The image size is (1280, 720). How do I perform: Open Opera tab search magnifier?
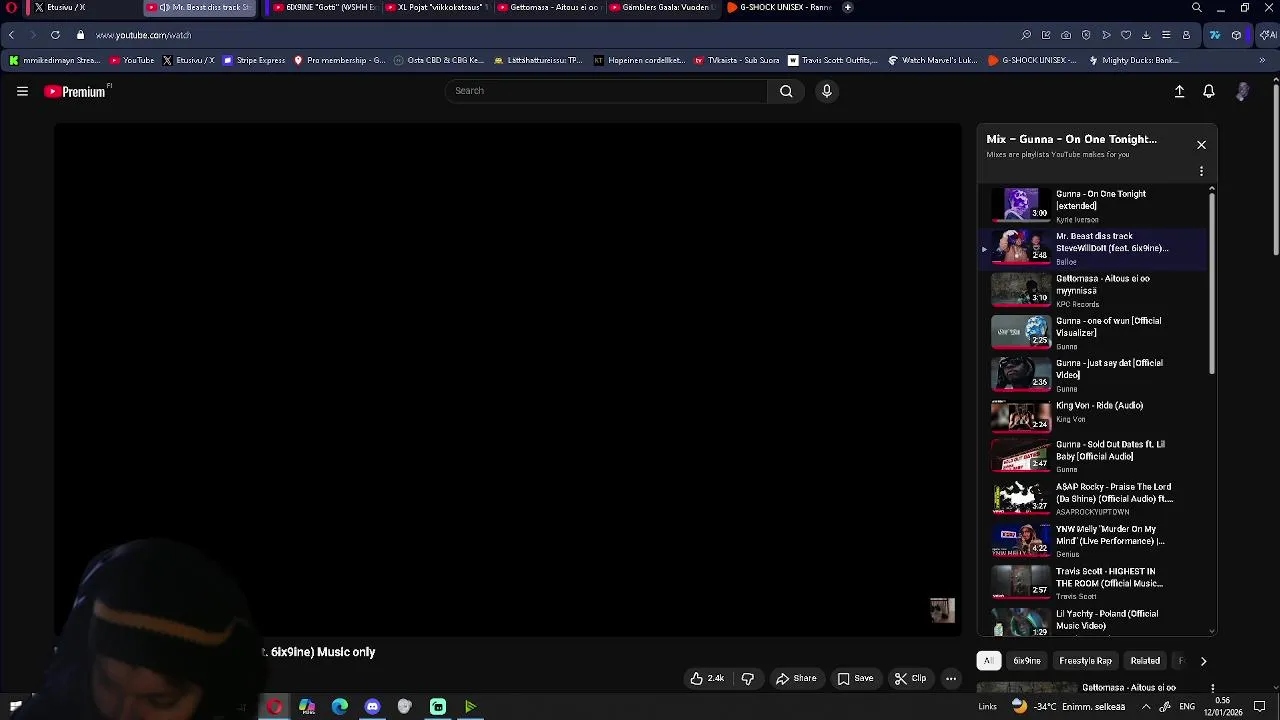pos(1196,7)
